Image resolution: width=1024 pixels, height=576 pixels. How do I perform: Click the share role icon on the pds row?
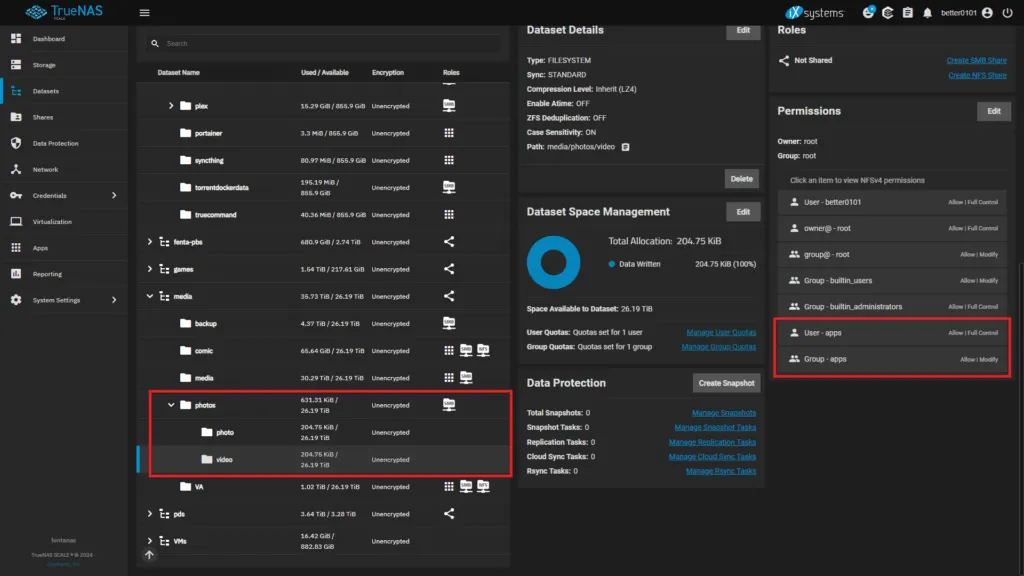(x=449, y=513)
